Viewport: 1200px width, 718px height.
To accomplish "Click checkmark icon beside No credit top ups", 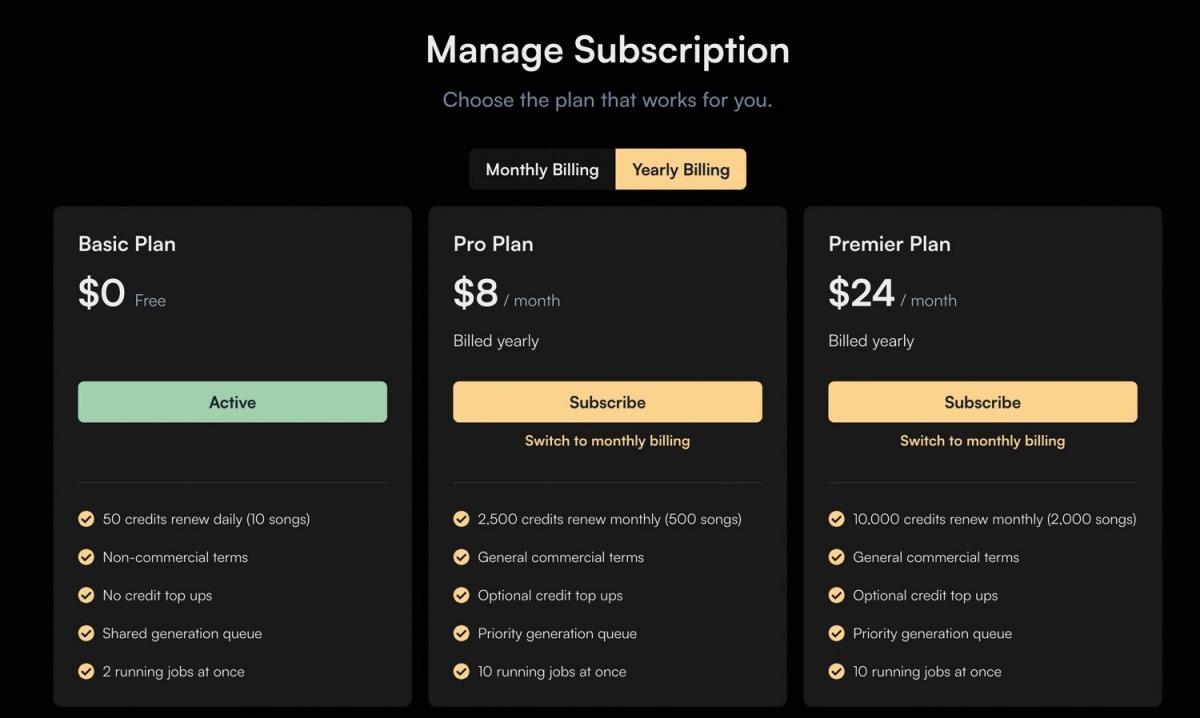I will coord(86,595).
